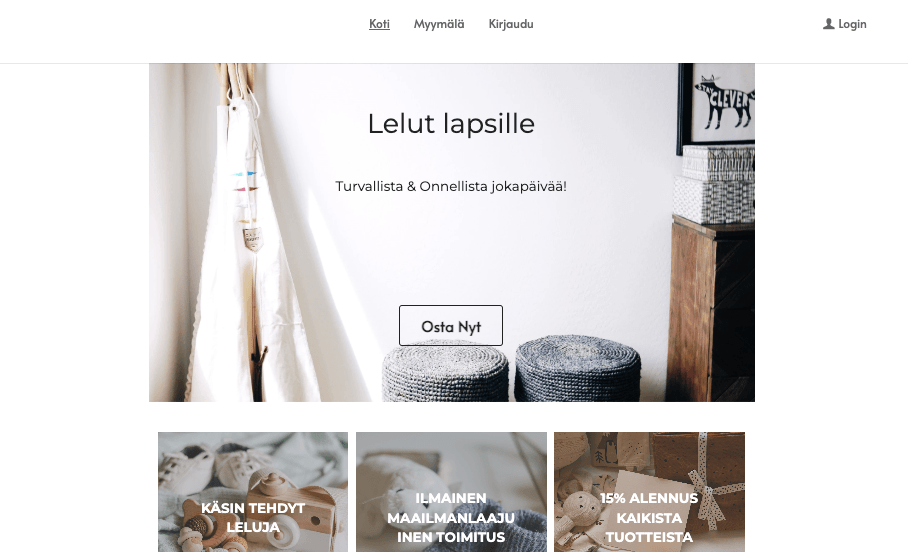Click the Osta Nyt button

pos(451,326)
